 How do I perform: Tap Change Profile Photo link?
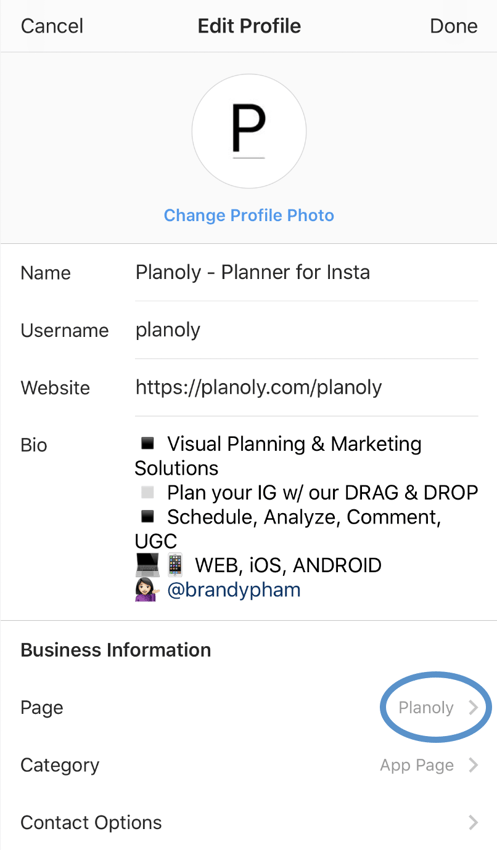249,215
